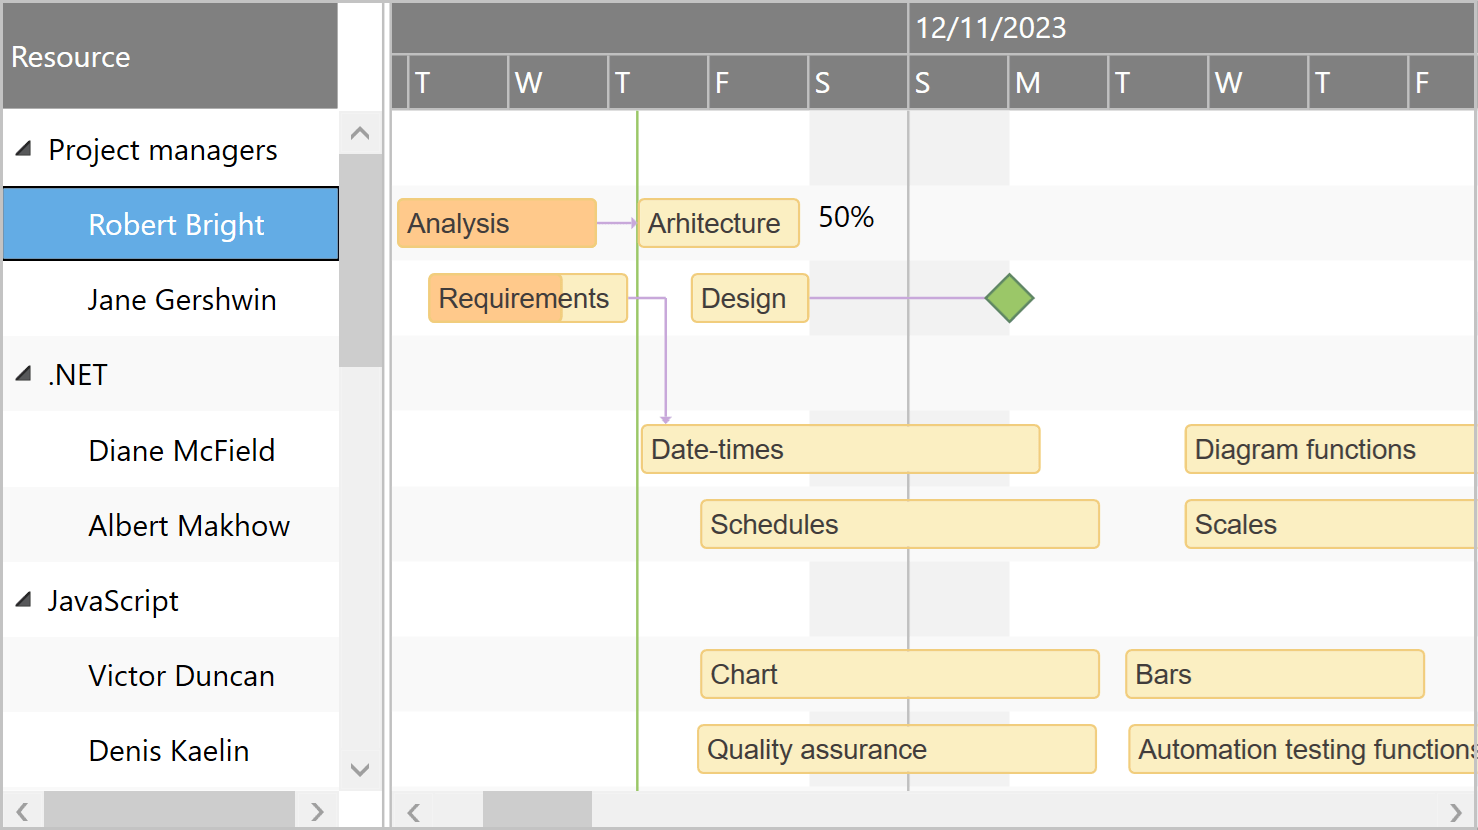
Task: Click the 12/11/2023 date header
Action: [990, 29]
